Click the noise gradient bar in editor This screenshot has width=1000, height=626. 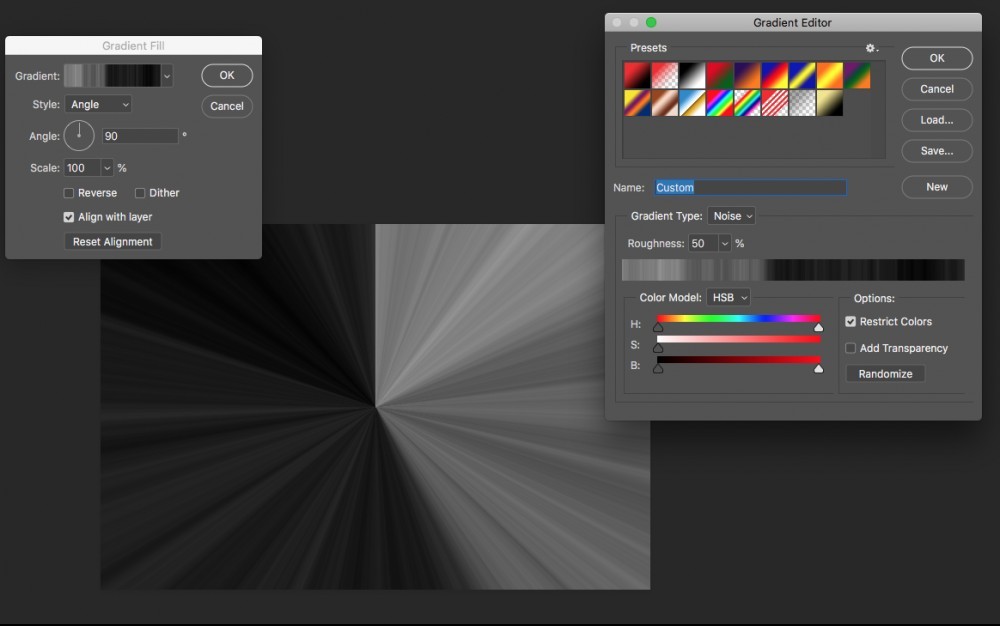click(793, 270)
